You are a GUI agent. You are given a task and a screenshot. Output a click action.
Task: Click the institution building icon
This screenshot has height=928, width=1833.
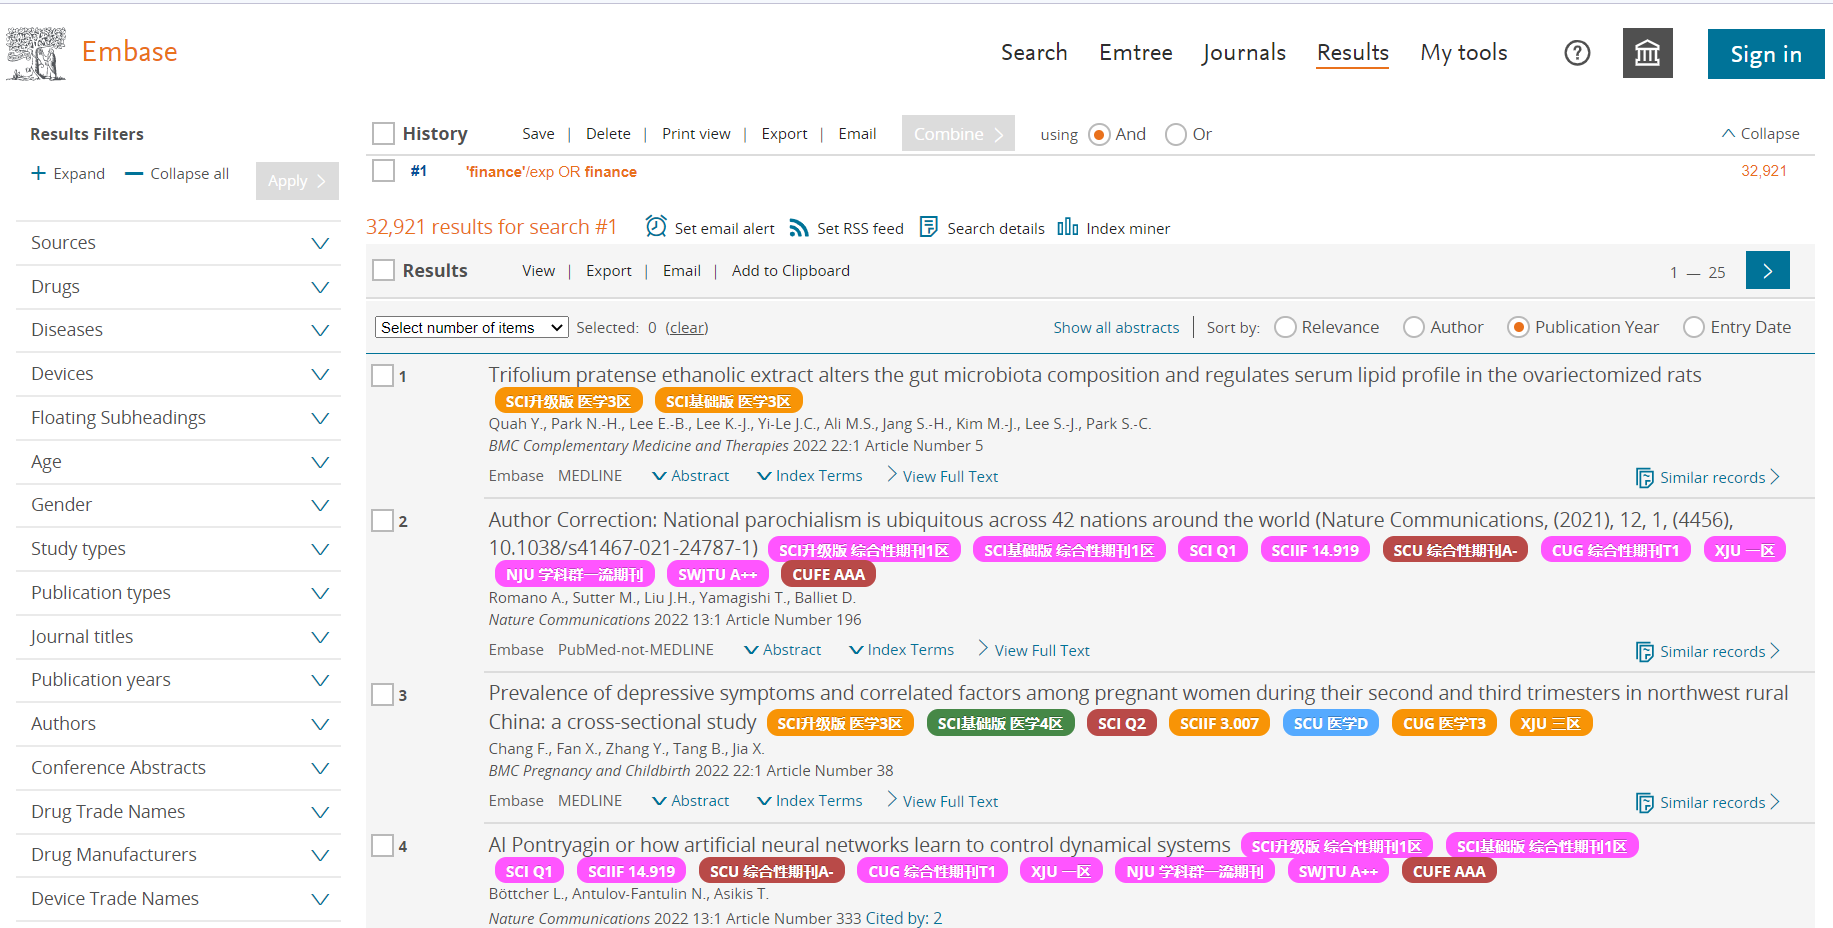tap(1647, 53)
